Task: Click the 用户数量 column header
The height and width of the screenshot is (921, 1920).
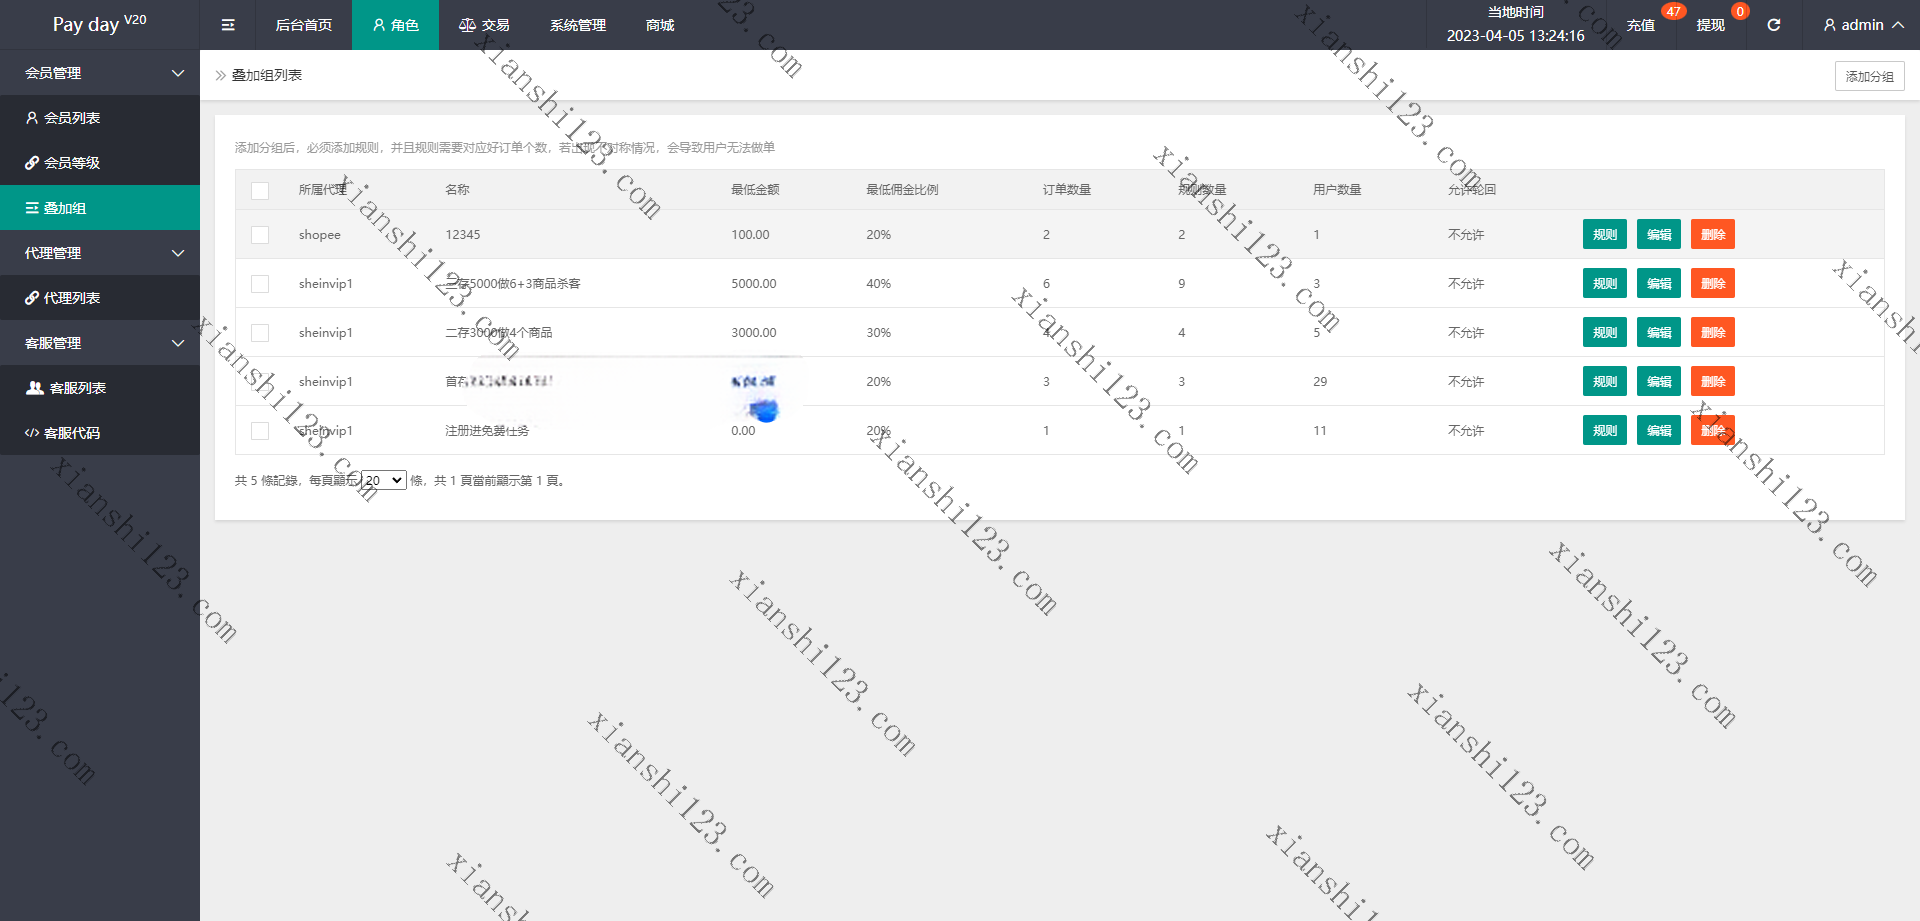Action: pyautogui.click(x=1337, y=189)
